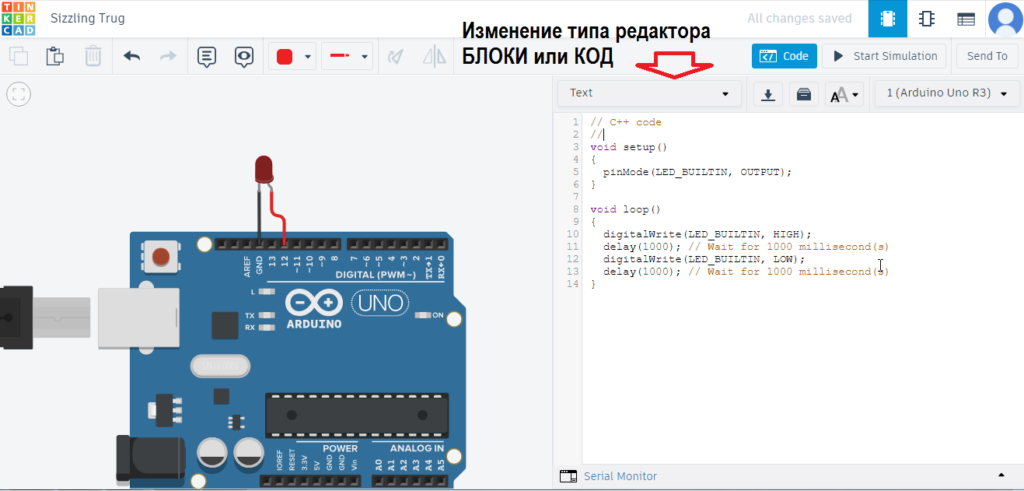Open wire color dropdown arrow

coord(308,57)
